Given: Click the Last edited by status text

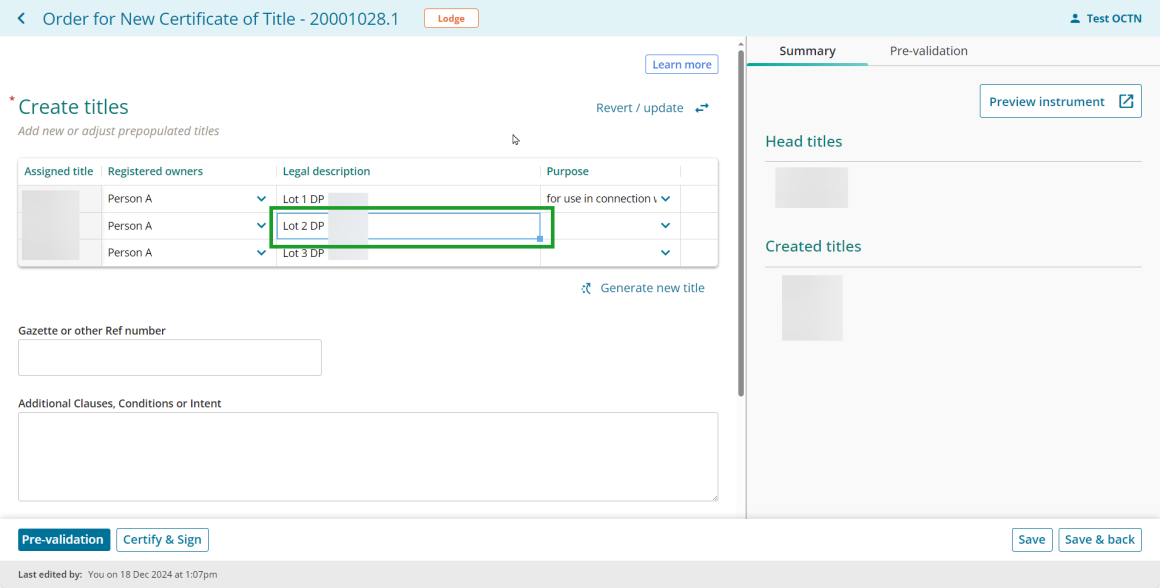Looking at the screenshot, I should (x=118, y=574).
